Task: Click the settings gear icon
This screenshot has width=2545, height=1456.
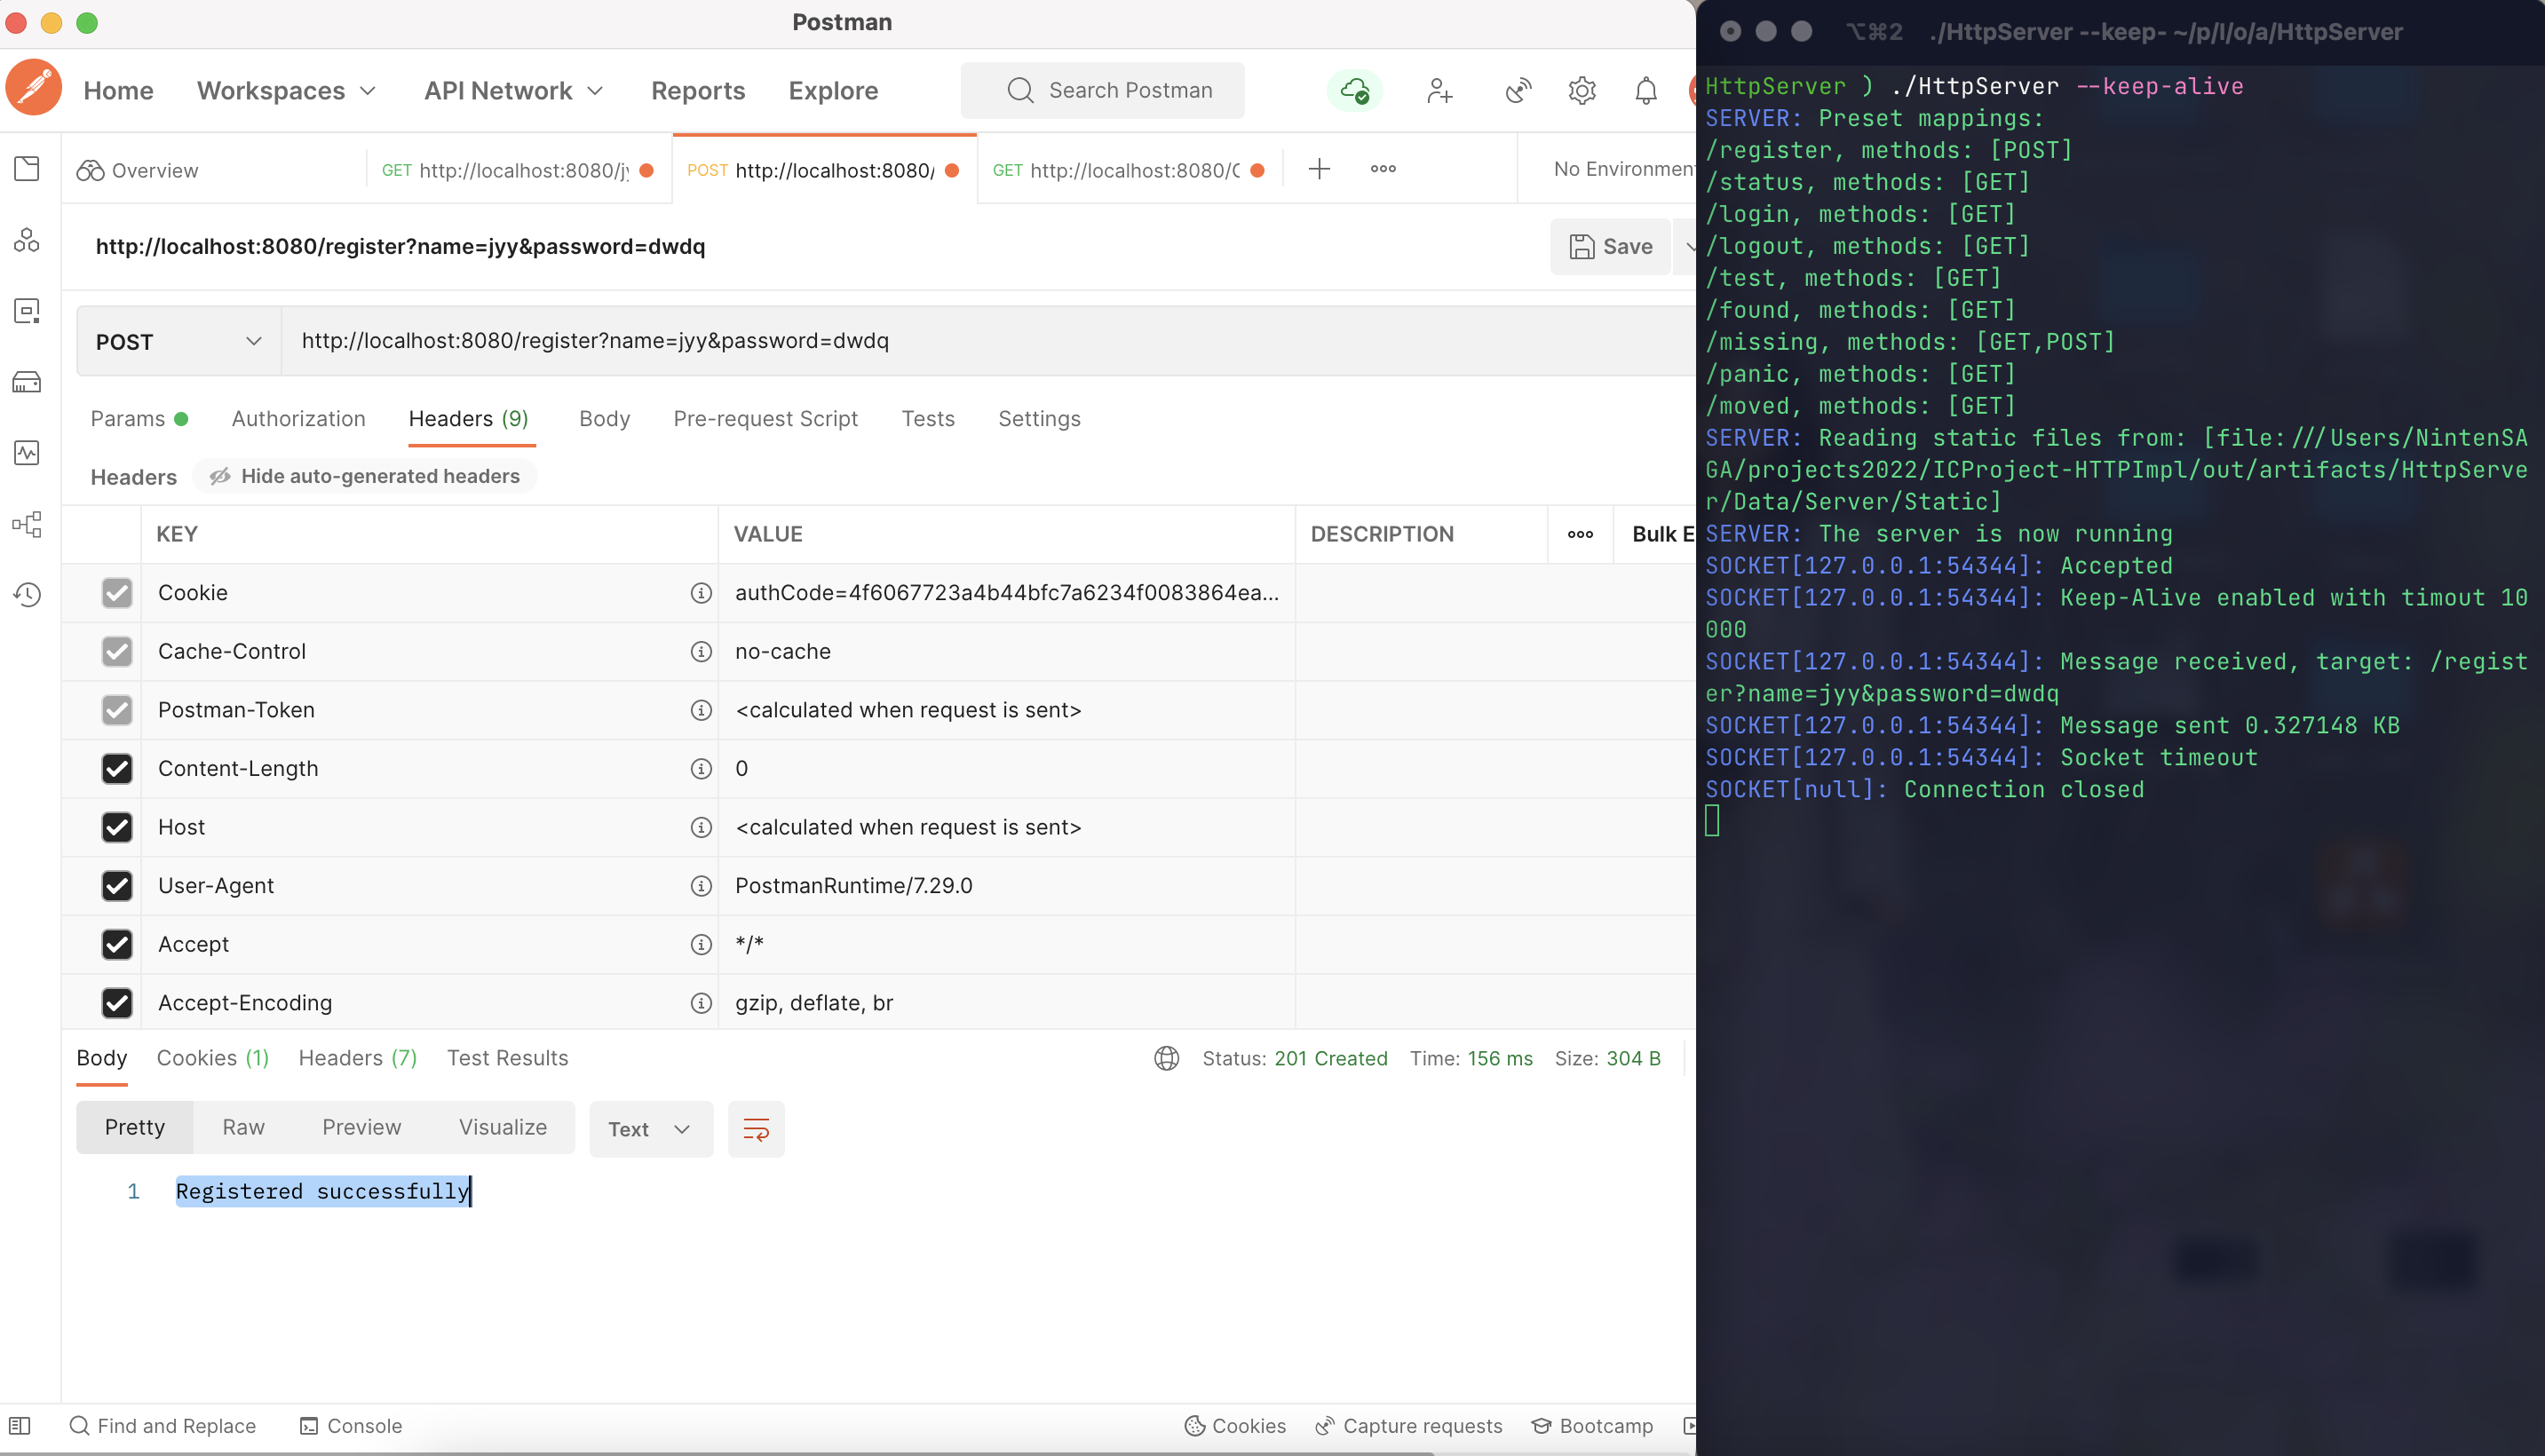Action: click(x=1581, y=91)
